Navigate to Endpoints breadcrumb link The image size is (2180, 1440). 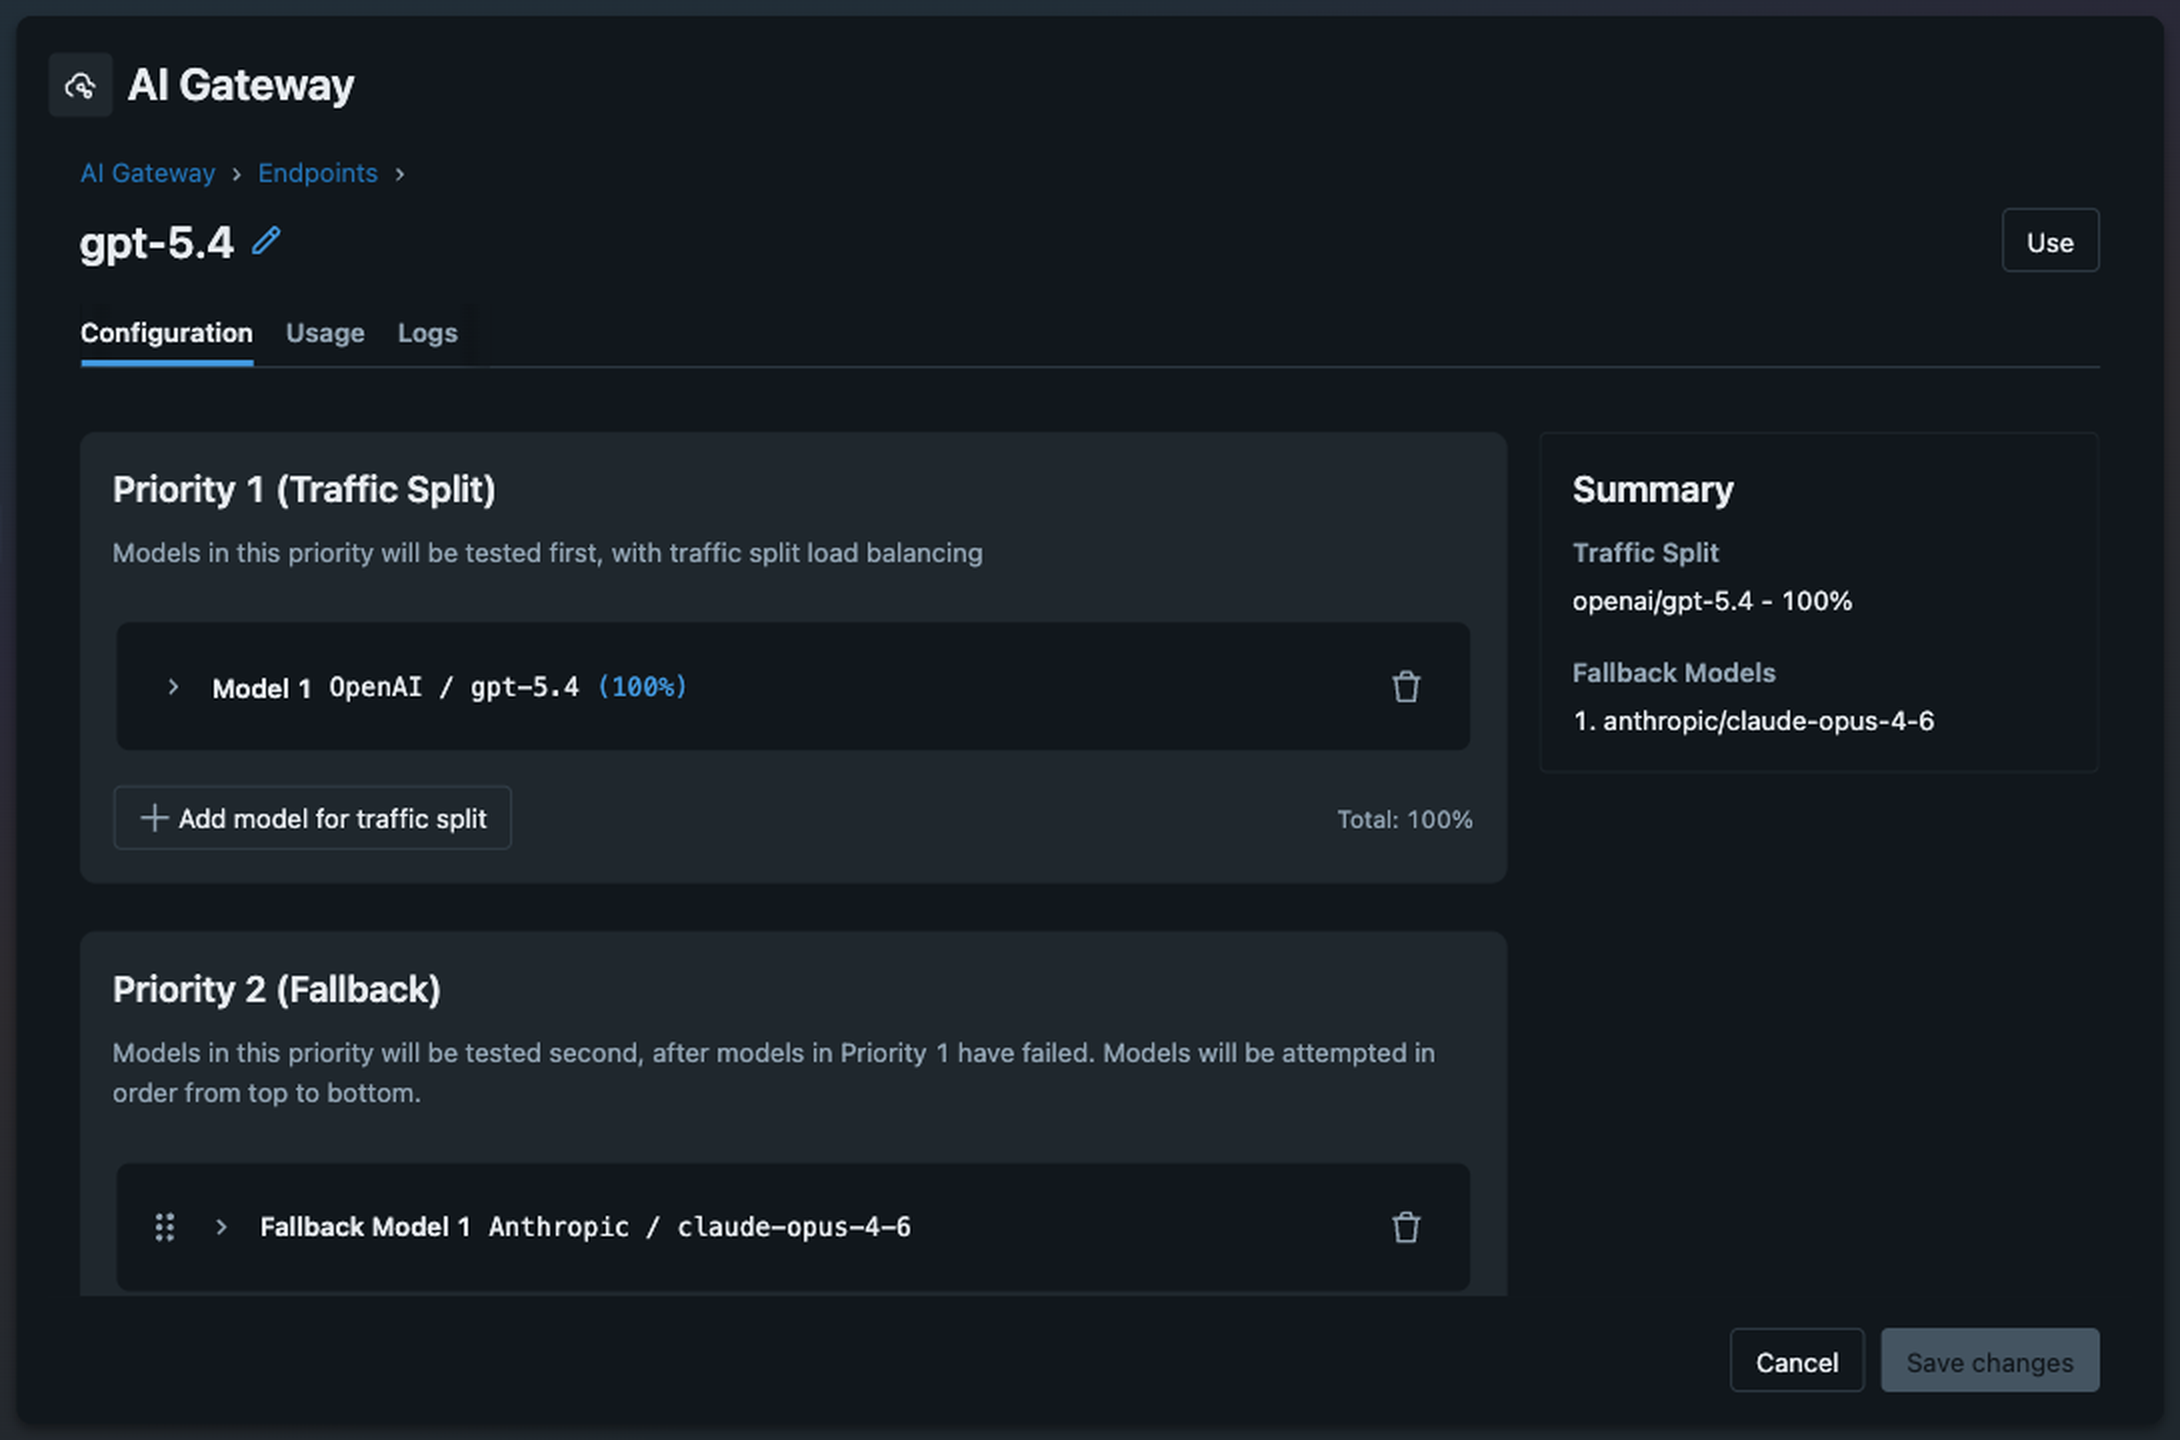(317, 173)
